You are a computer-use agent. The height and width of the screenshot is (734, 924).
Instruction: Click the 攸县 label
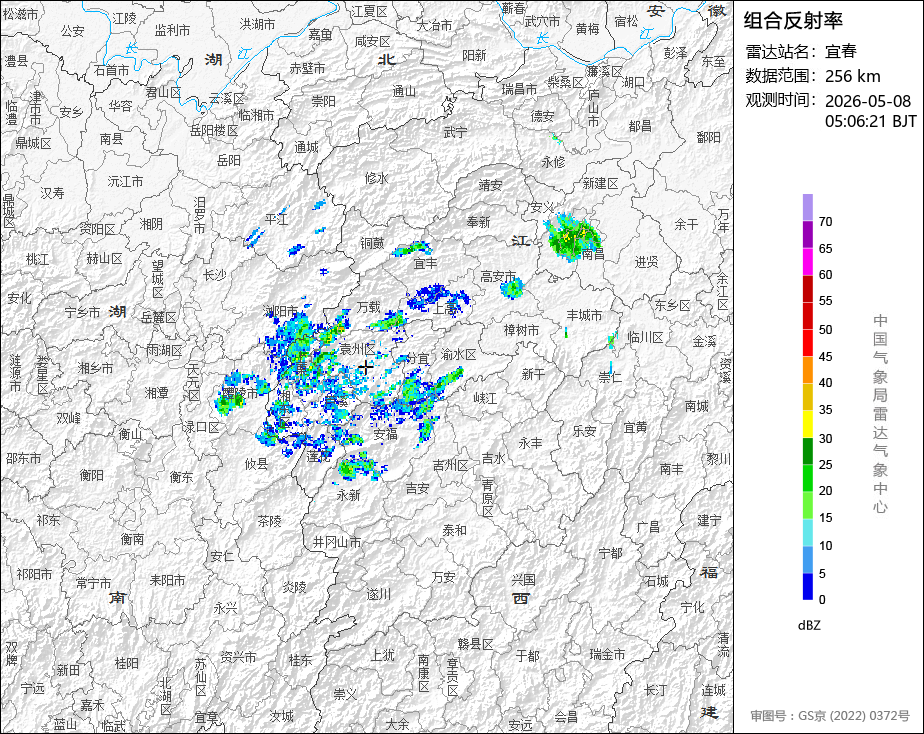257,464
